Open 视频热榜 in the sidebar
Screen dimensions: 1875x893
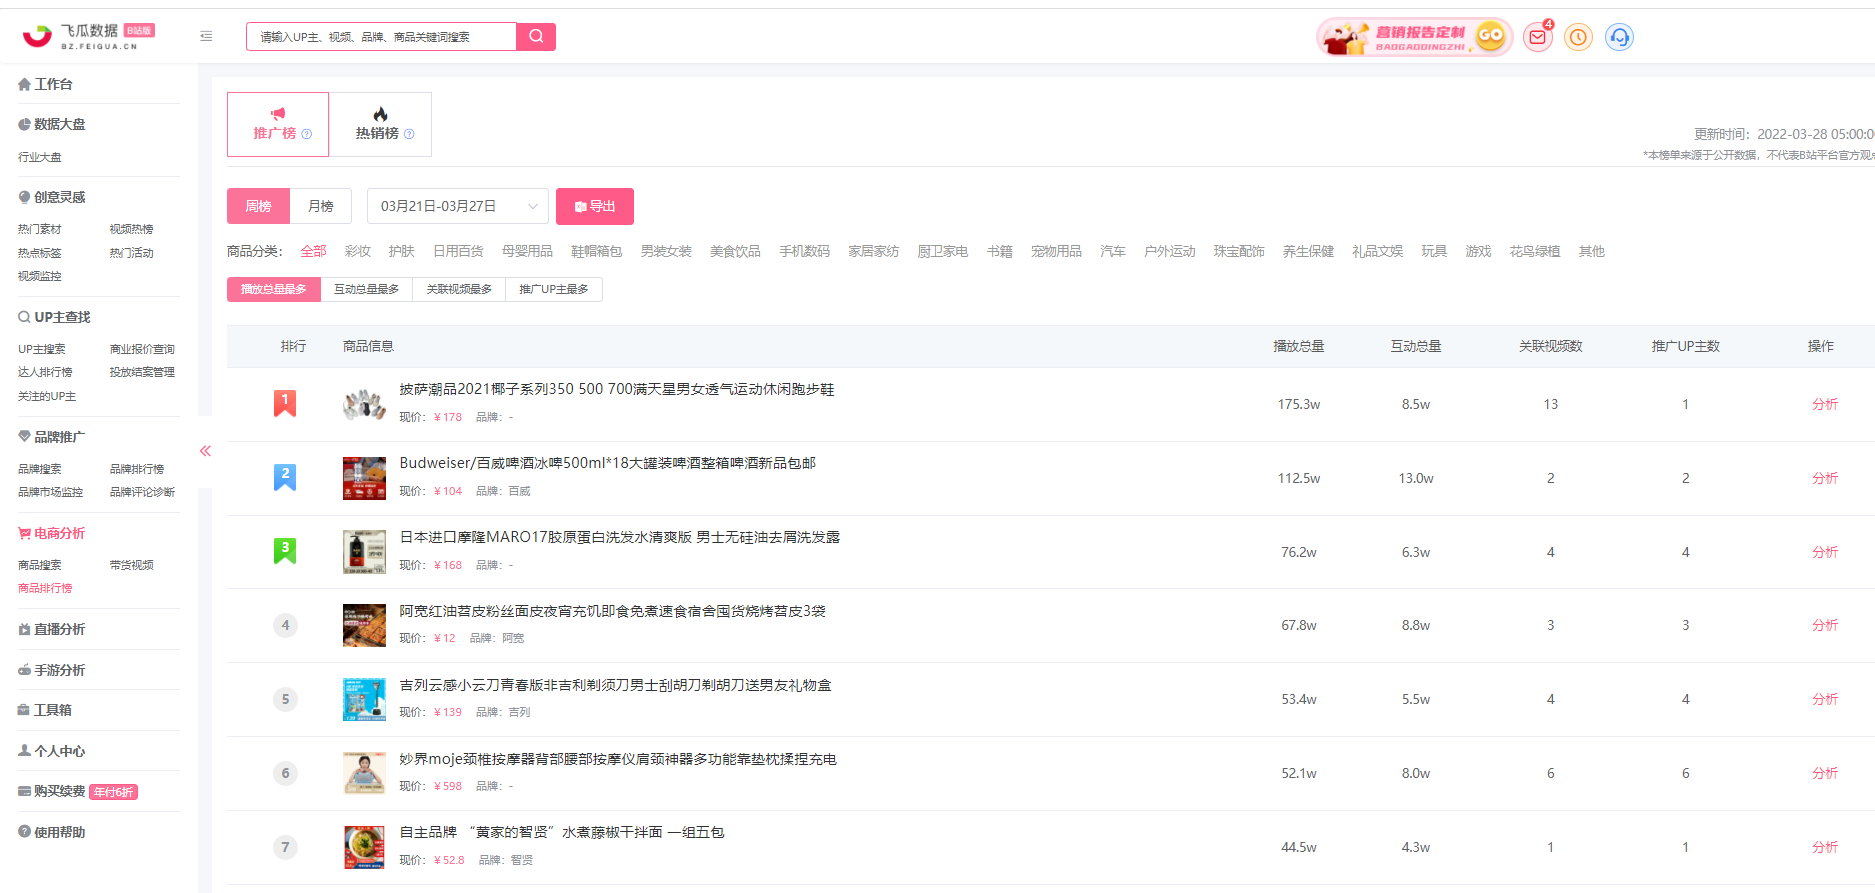coord(132,229)
